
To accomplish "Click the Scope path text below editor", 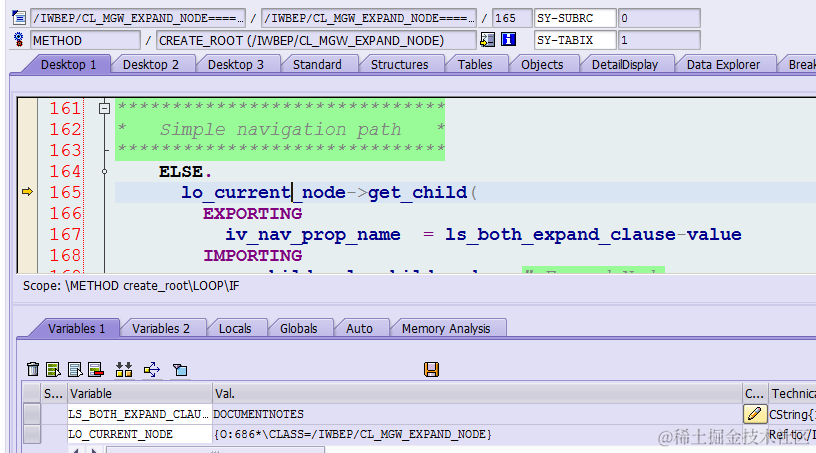I will point(131,286).
